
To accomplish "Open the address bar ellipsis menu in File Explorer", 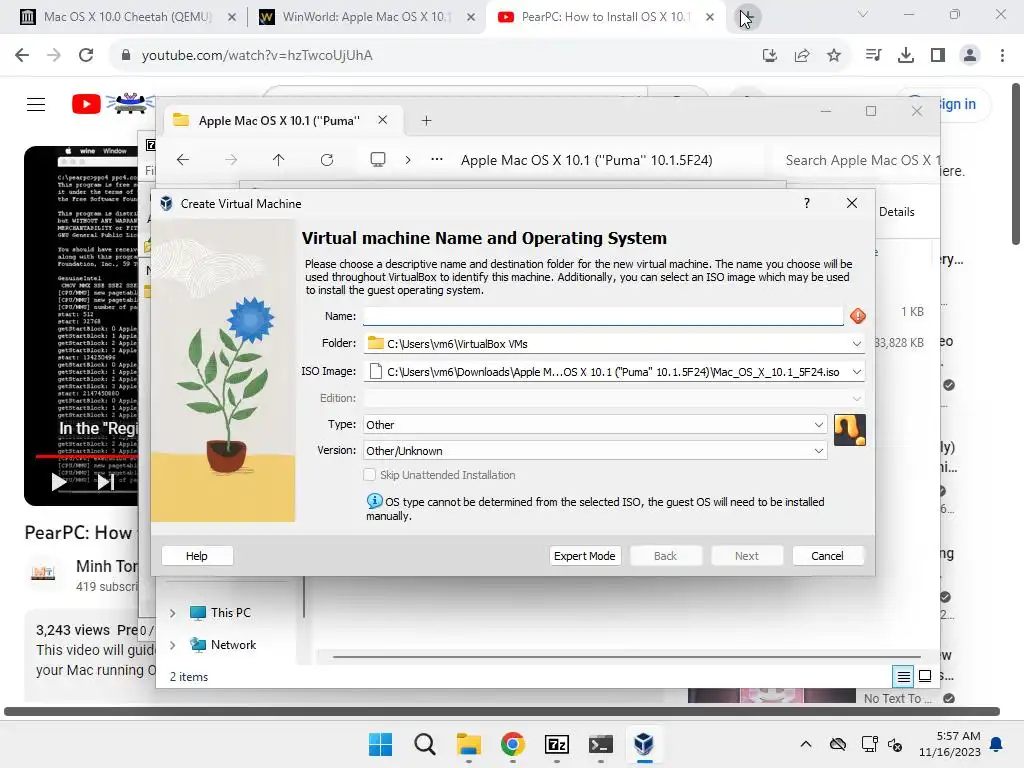I will [x=437, y=159].
